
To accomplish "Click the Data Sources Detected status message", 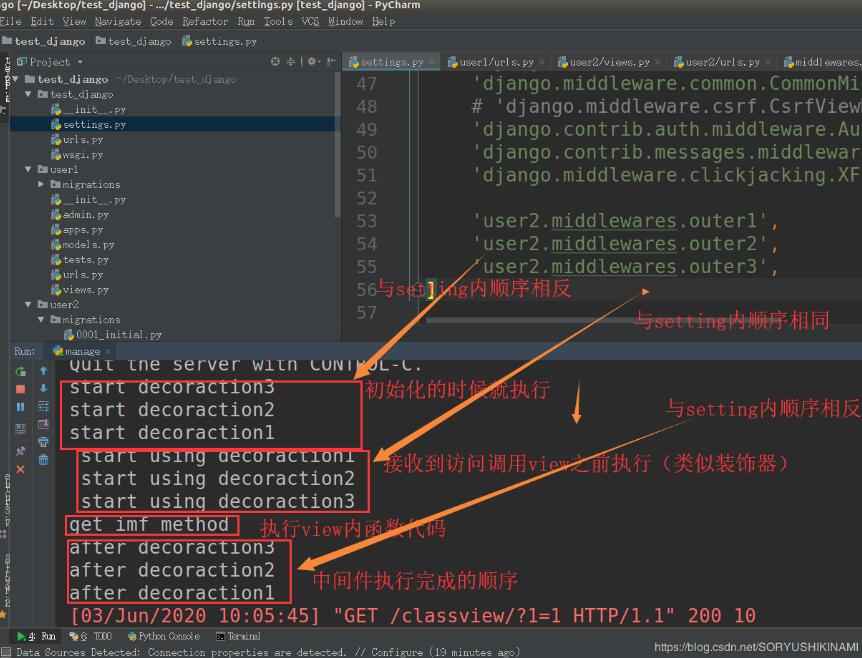I will (267, 653).
